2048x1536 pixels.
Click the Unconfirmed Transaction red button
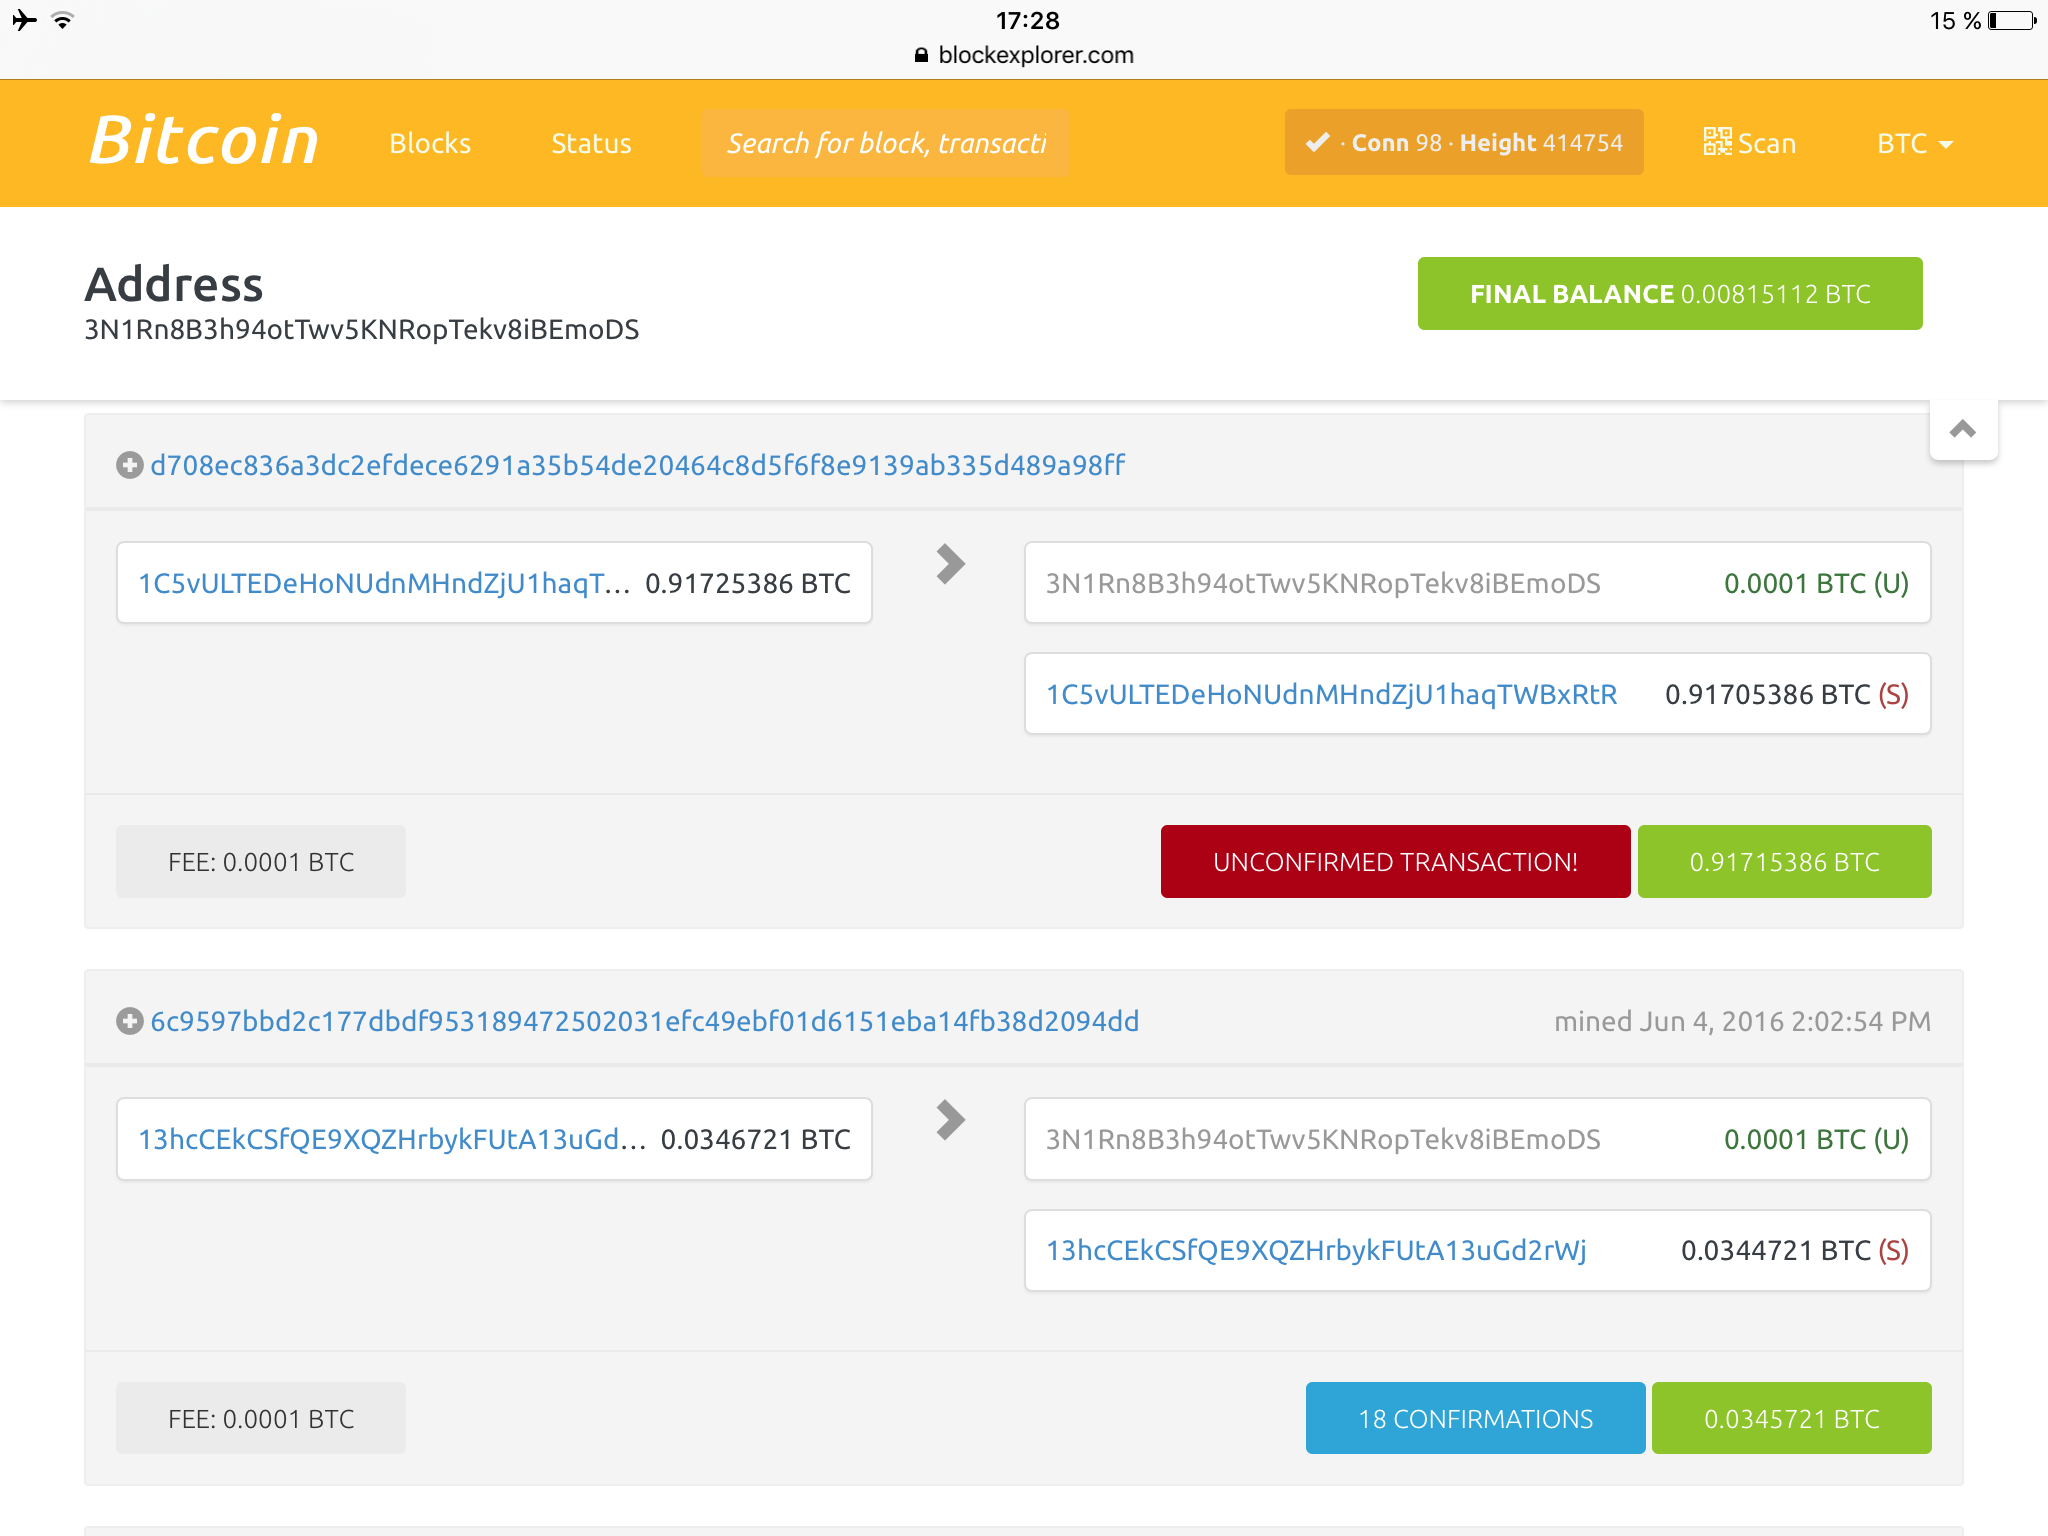(x=1395, y=862)
